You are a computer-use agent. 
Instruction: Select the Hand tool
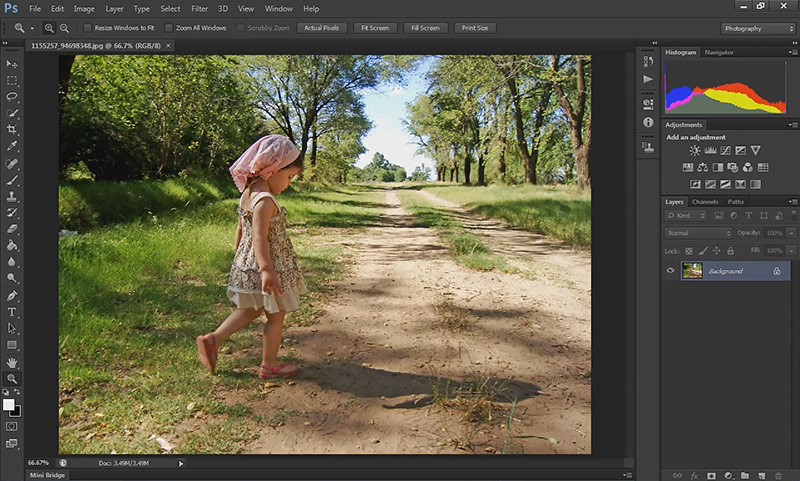pos(12,363)
